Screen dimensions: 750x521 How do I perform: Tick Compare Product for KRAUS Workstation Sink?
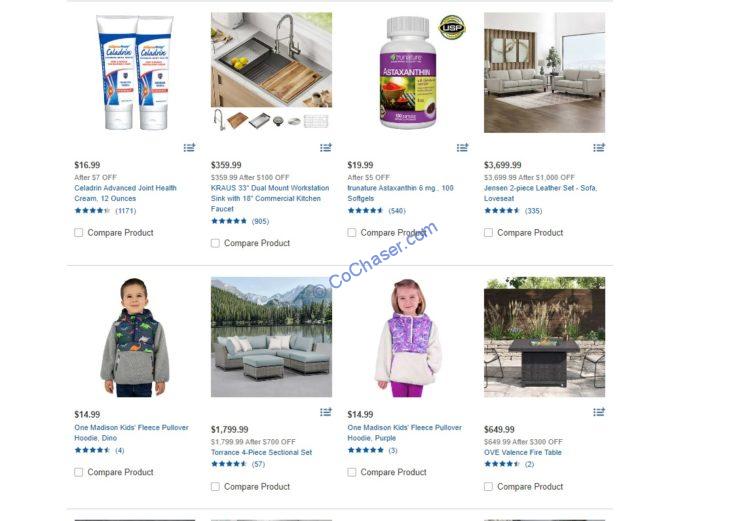[x=215, y=243]
